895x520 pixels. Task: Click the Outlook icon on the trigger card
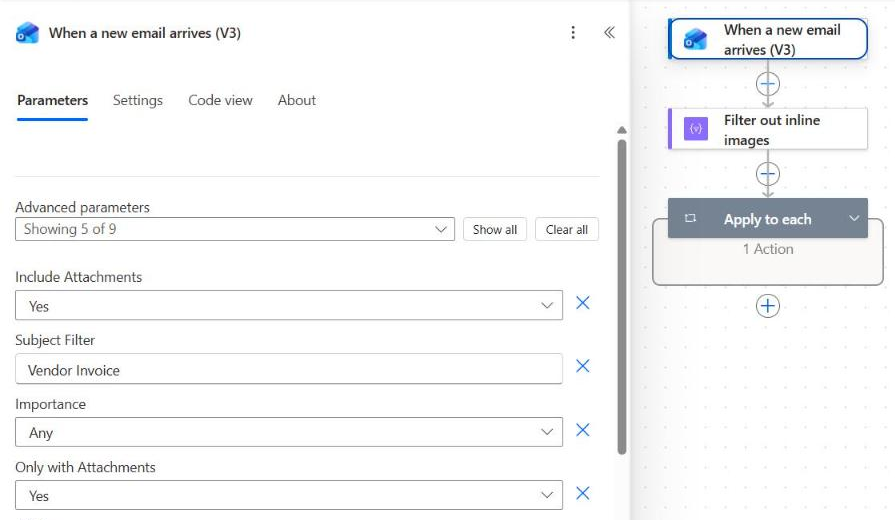tap(695, 39)
